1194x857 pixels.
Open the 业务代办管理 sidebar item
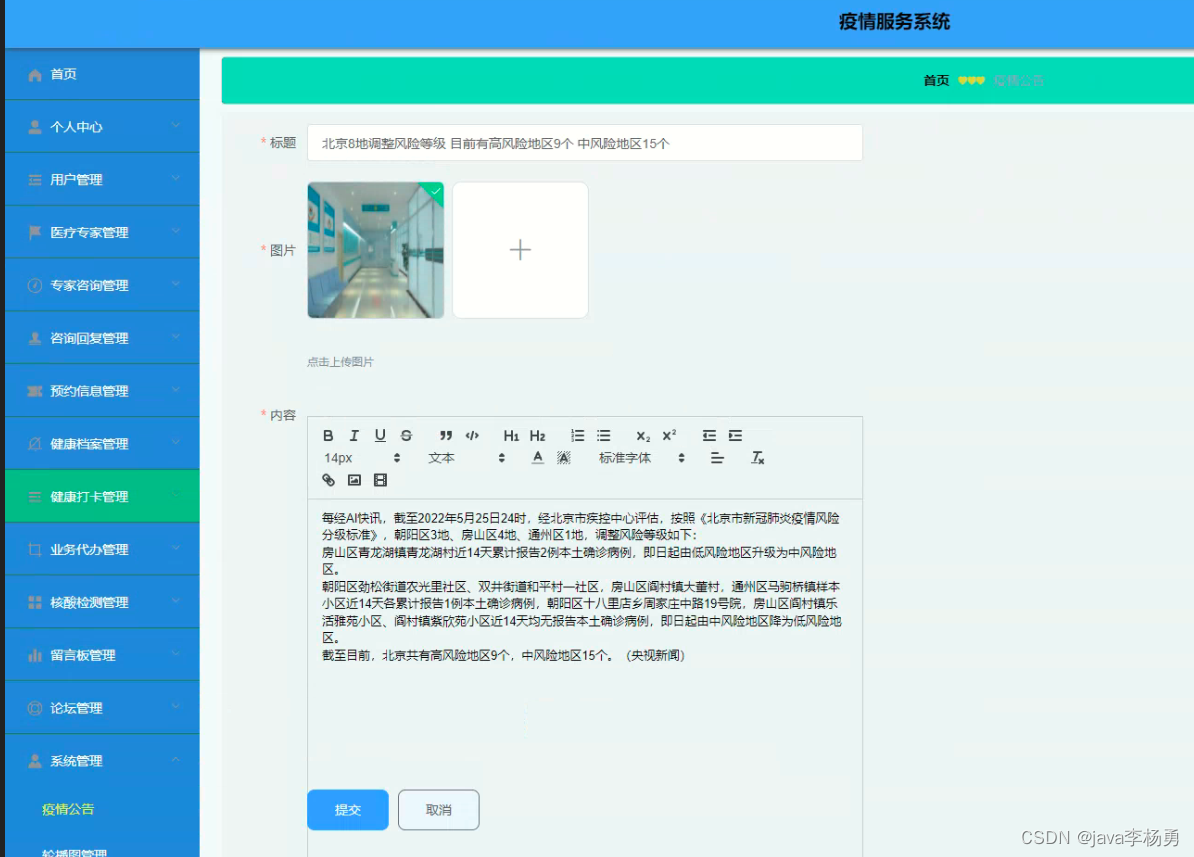pos(102,549)
